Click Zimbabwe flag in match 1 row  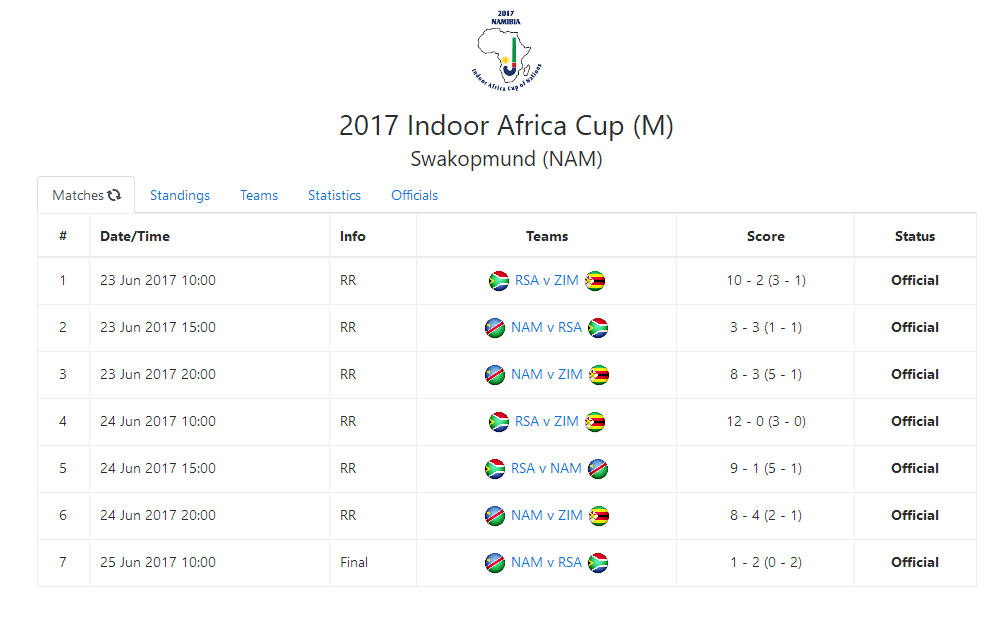pyautogui.click(x=595, y=281)
